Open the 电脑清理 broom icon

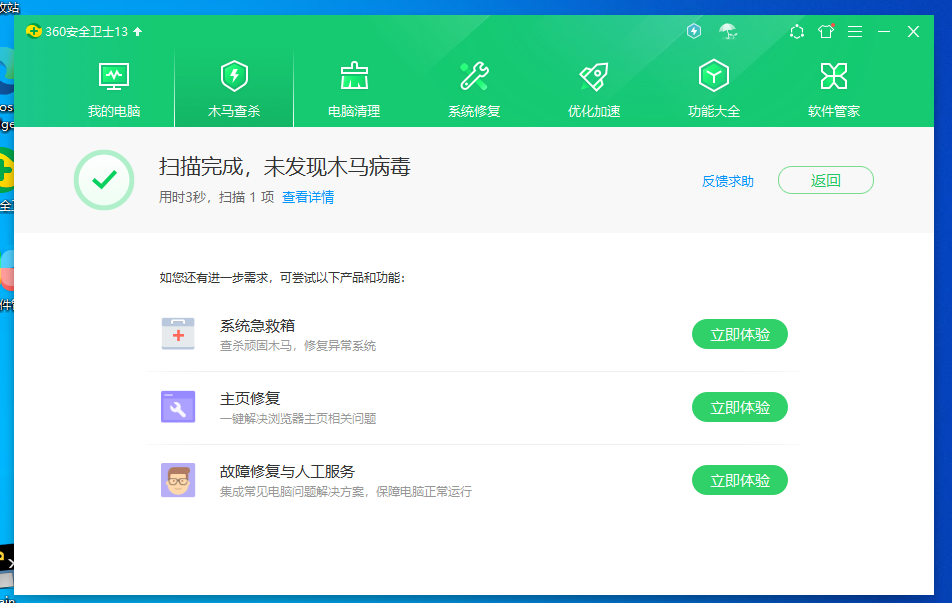point(354,76)
